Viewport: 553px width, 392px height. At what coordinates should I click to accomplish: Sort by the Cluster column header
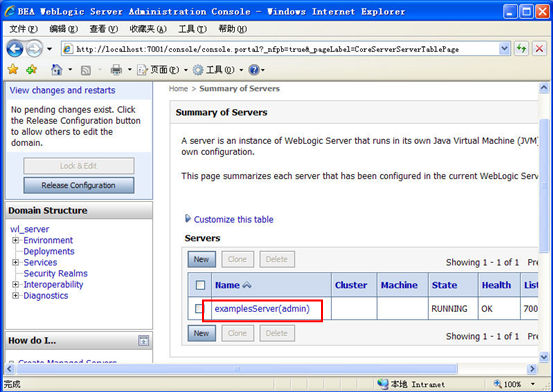point(351,285)
